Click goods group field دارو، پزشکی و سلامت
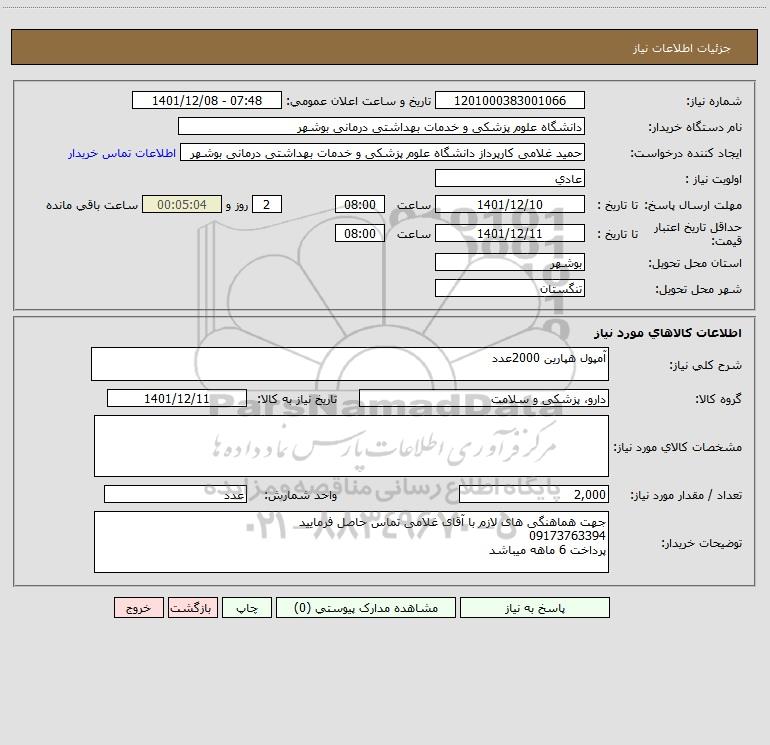The image size is (770, 745). 484,398
